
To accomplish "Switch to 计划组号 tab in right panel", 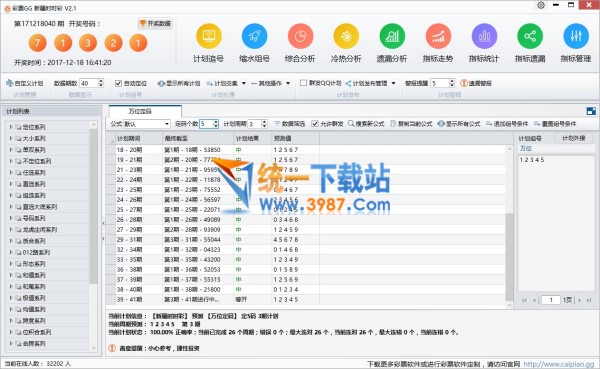I will point(530,138).
